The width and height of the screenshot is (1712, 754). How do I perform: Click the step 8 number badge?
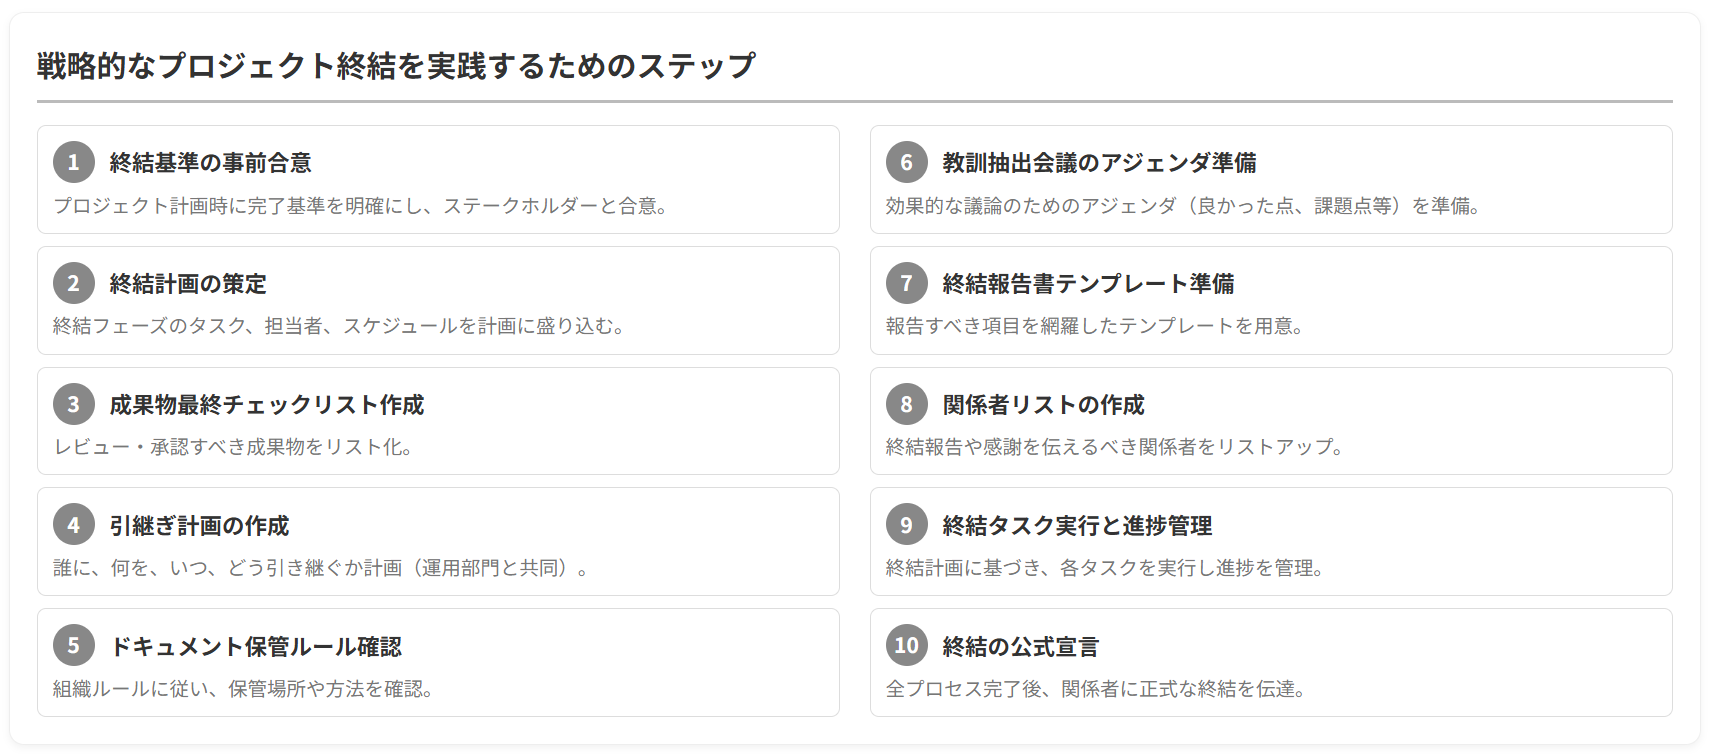tap(907, 404)
